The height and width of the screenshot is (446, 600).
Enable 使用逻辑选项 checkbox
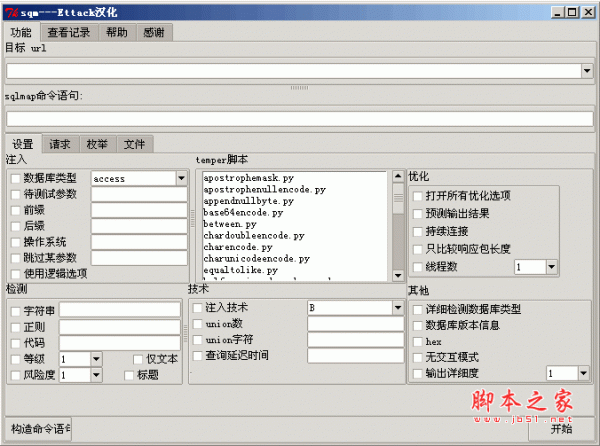tap(16, 274)
